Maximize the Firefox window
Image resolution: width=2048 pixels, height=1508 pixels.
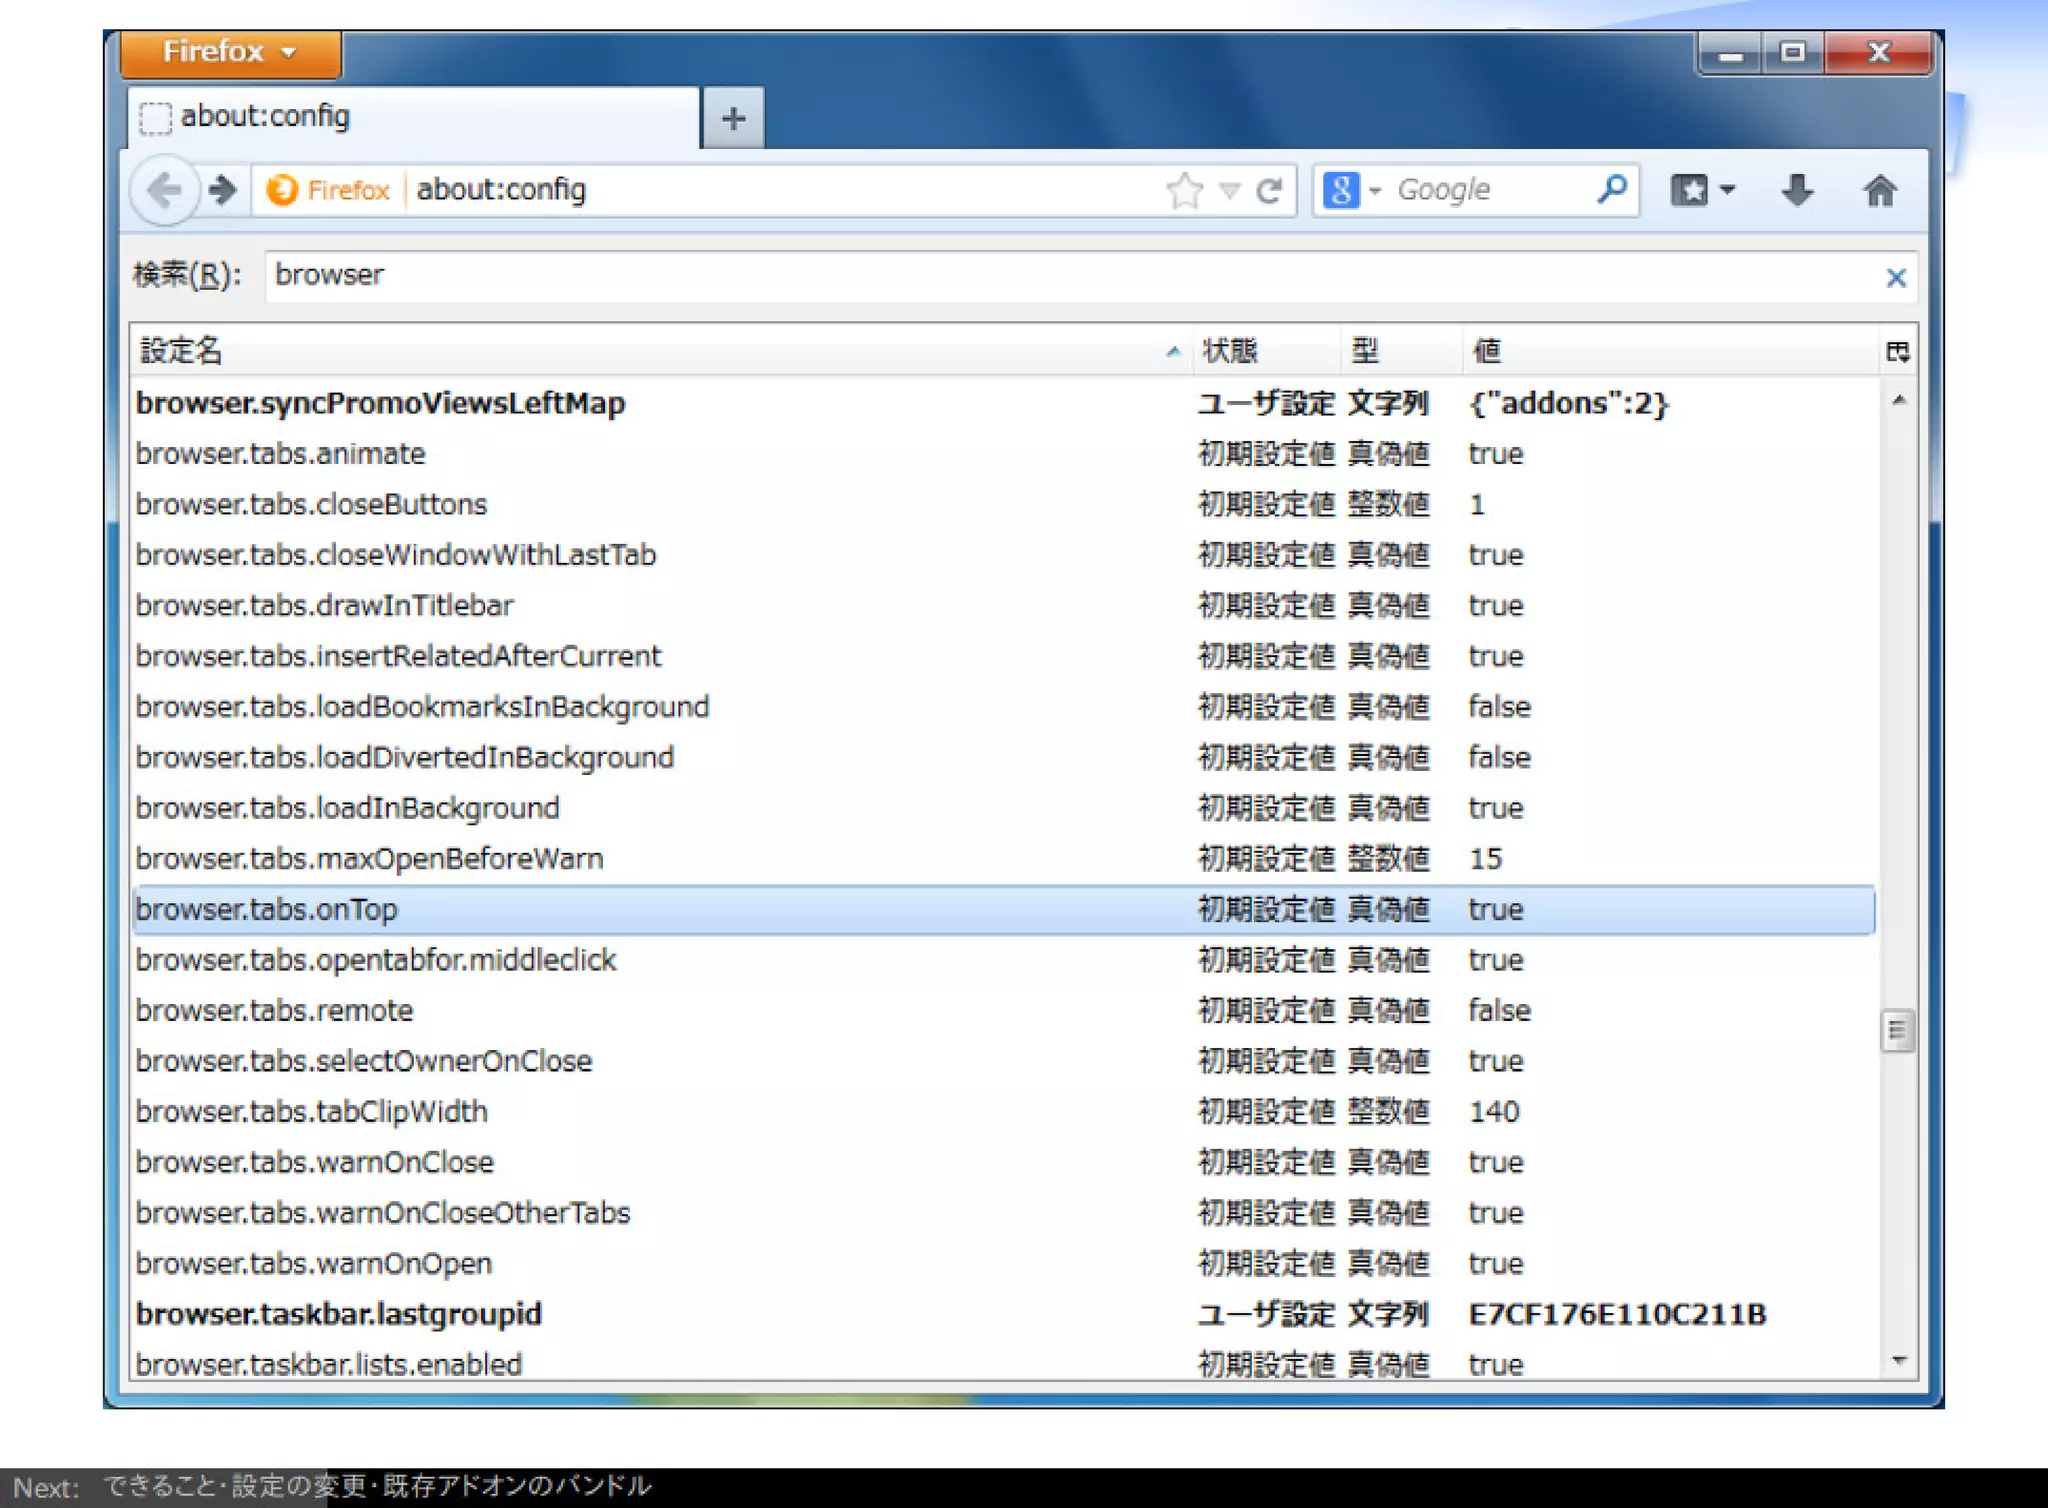point(1794,53)
